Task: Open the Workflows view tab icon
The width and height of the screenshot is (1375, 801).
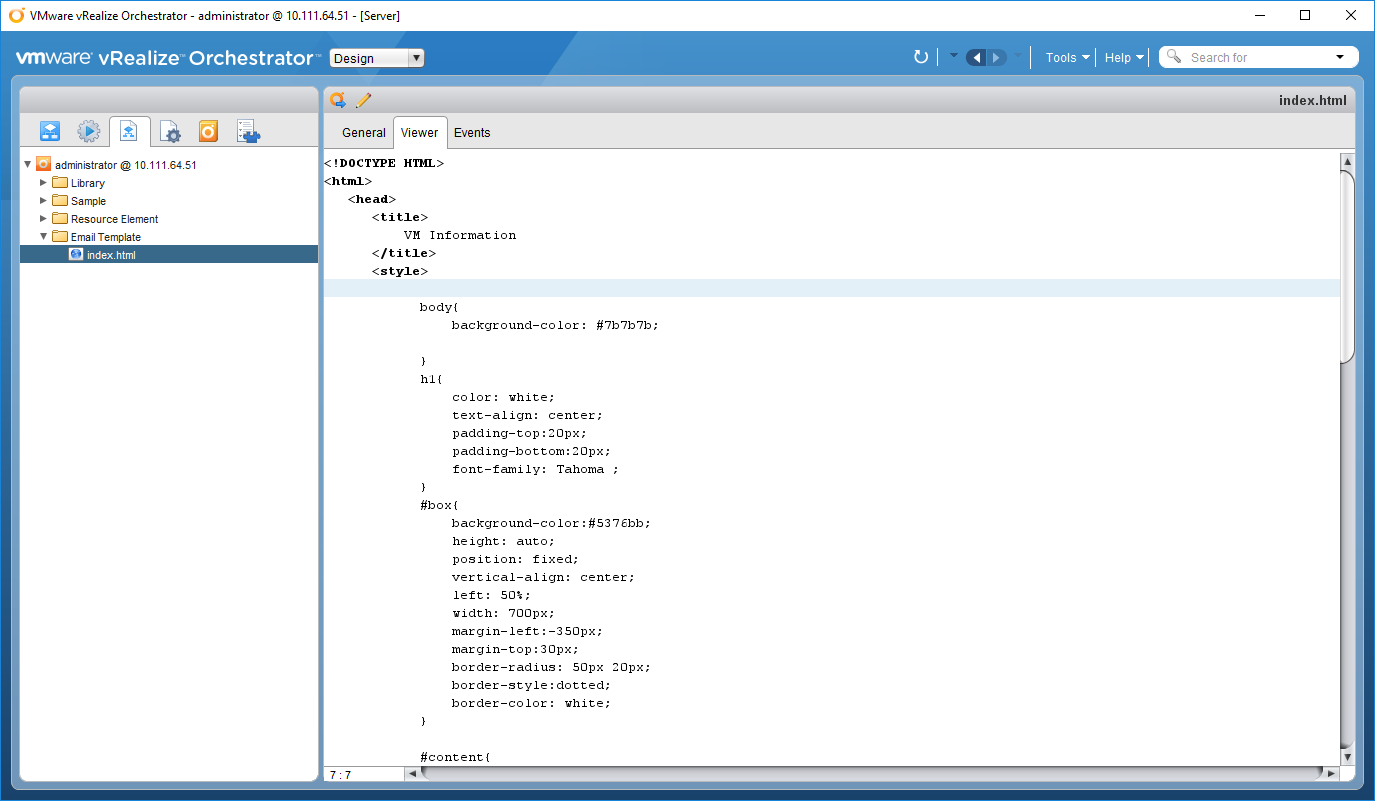Action: click(x=50, y=131)
